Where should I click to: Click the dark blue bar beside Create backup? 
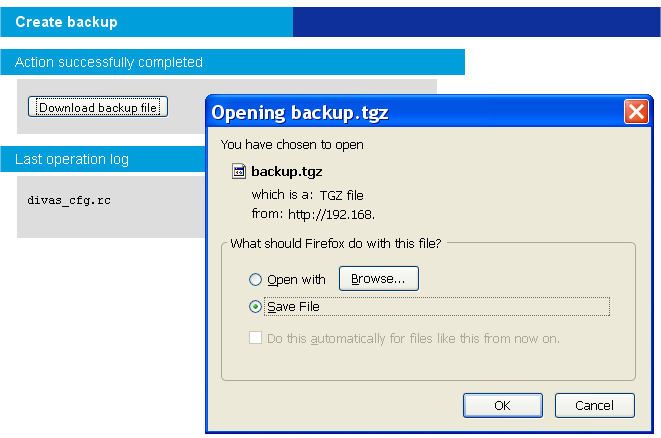pos(476,22)
